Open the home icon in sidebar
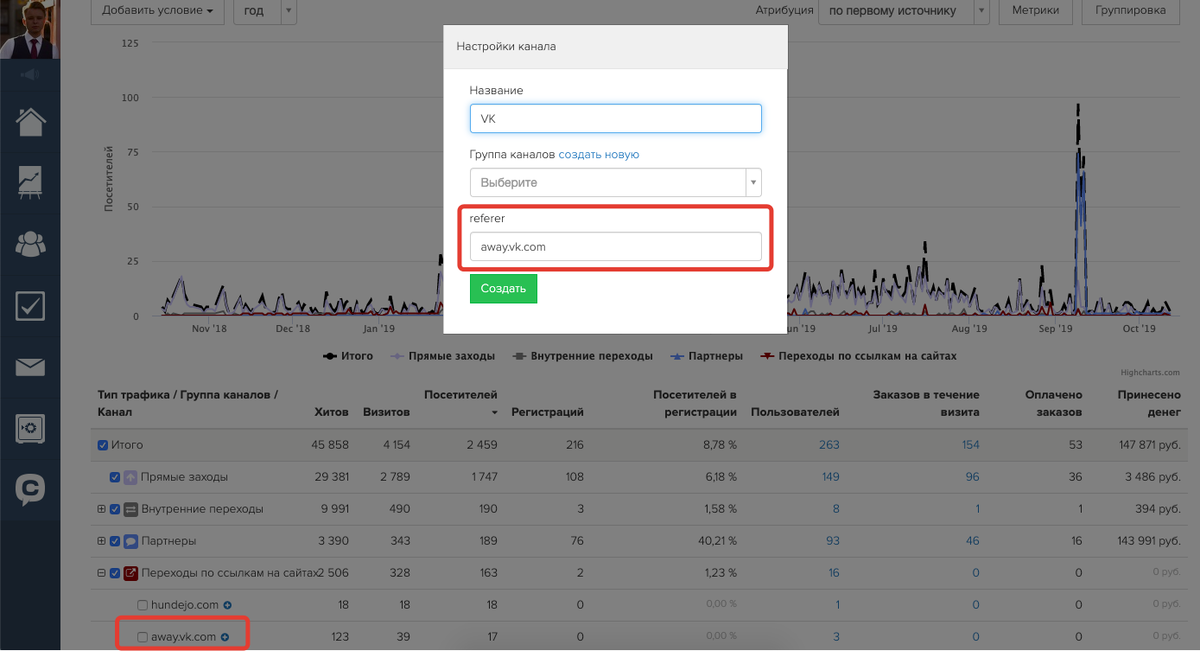The height and width of the screenshot is (651, 1200). point(30,122)
